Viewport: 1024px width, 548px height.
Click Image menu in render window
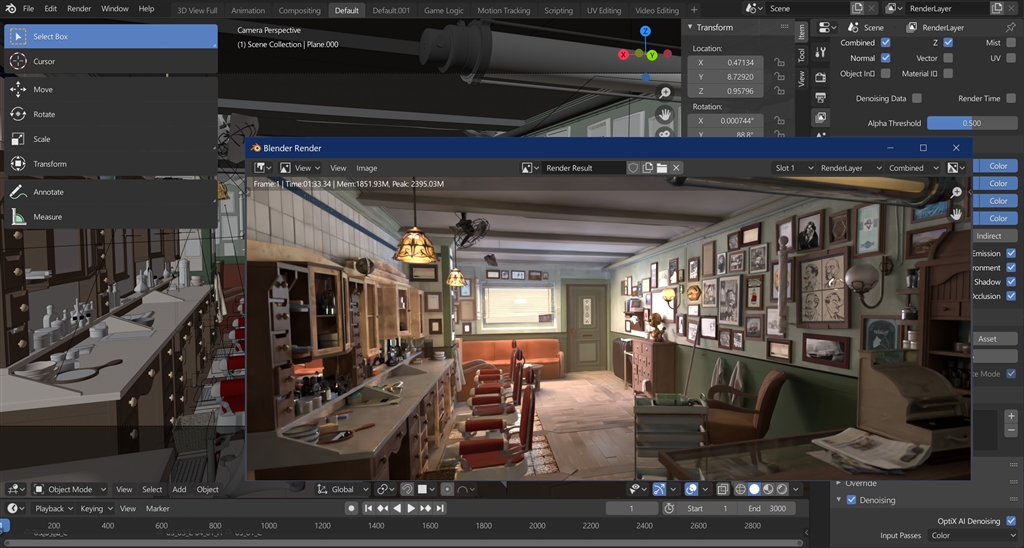[367, 168]
